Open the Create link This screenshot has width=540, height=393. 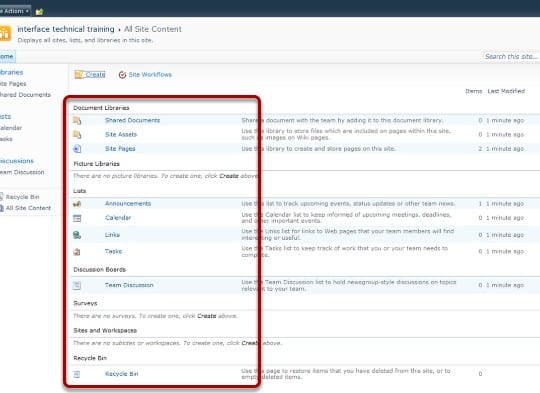click(95, 74)
